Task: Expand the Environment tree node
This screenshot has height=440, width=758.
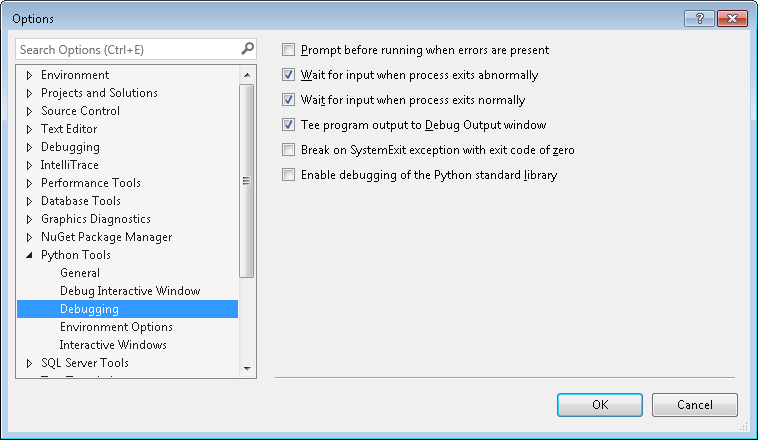Action: (29, 75)
